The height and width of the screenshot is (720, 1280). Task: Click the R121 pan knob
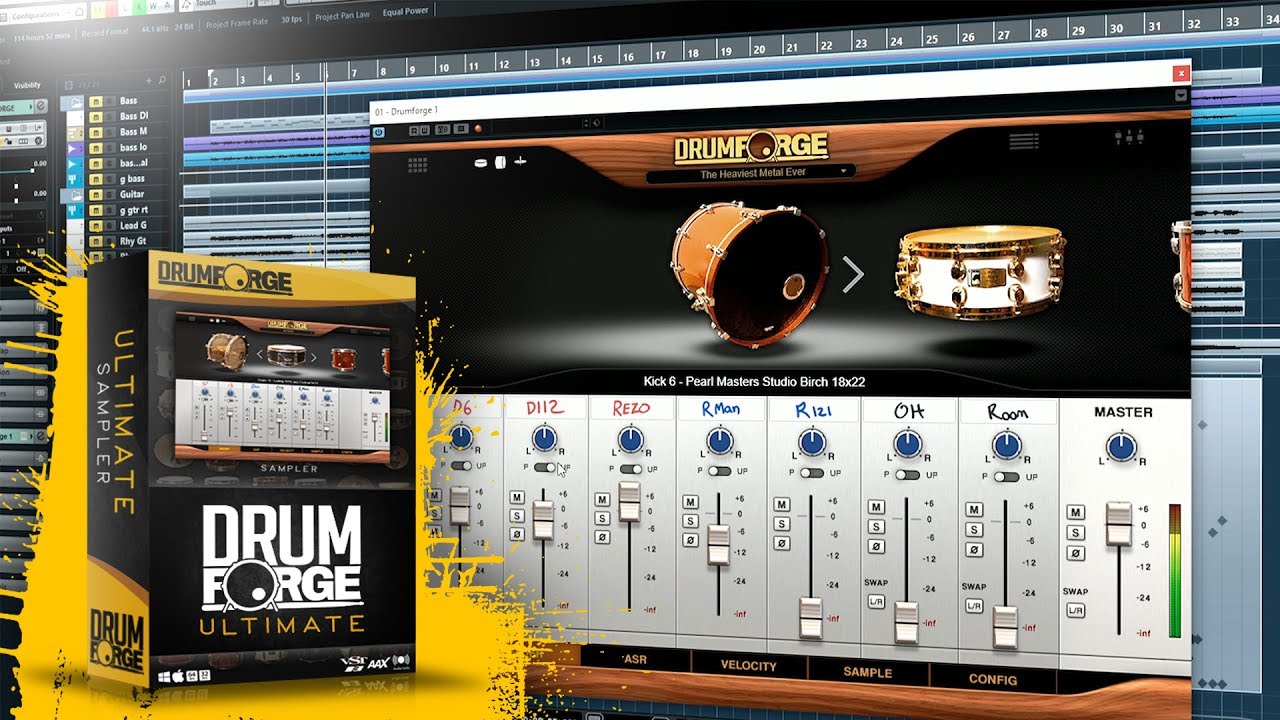pos(812,442)
